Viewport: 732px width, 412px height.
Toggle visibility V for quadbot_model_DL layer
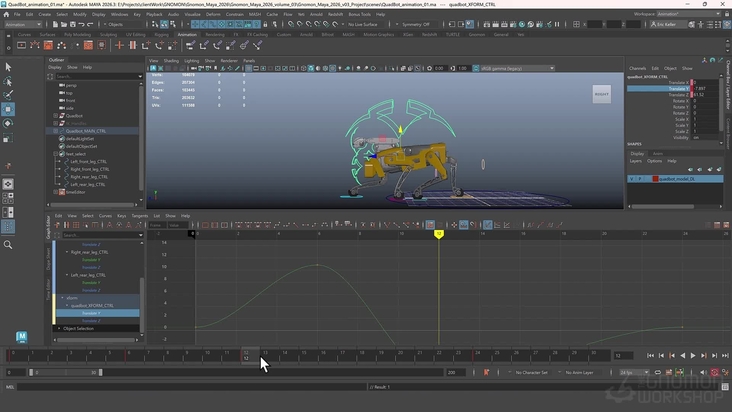632,179
